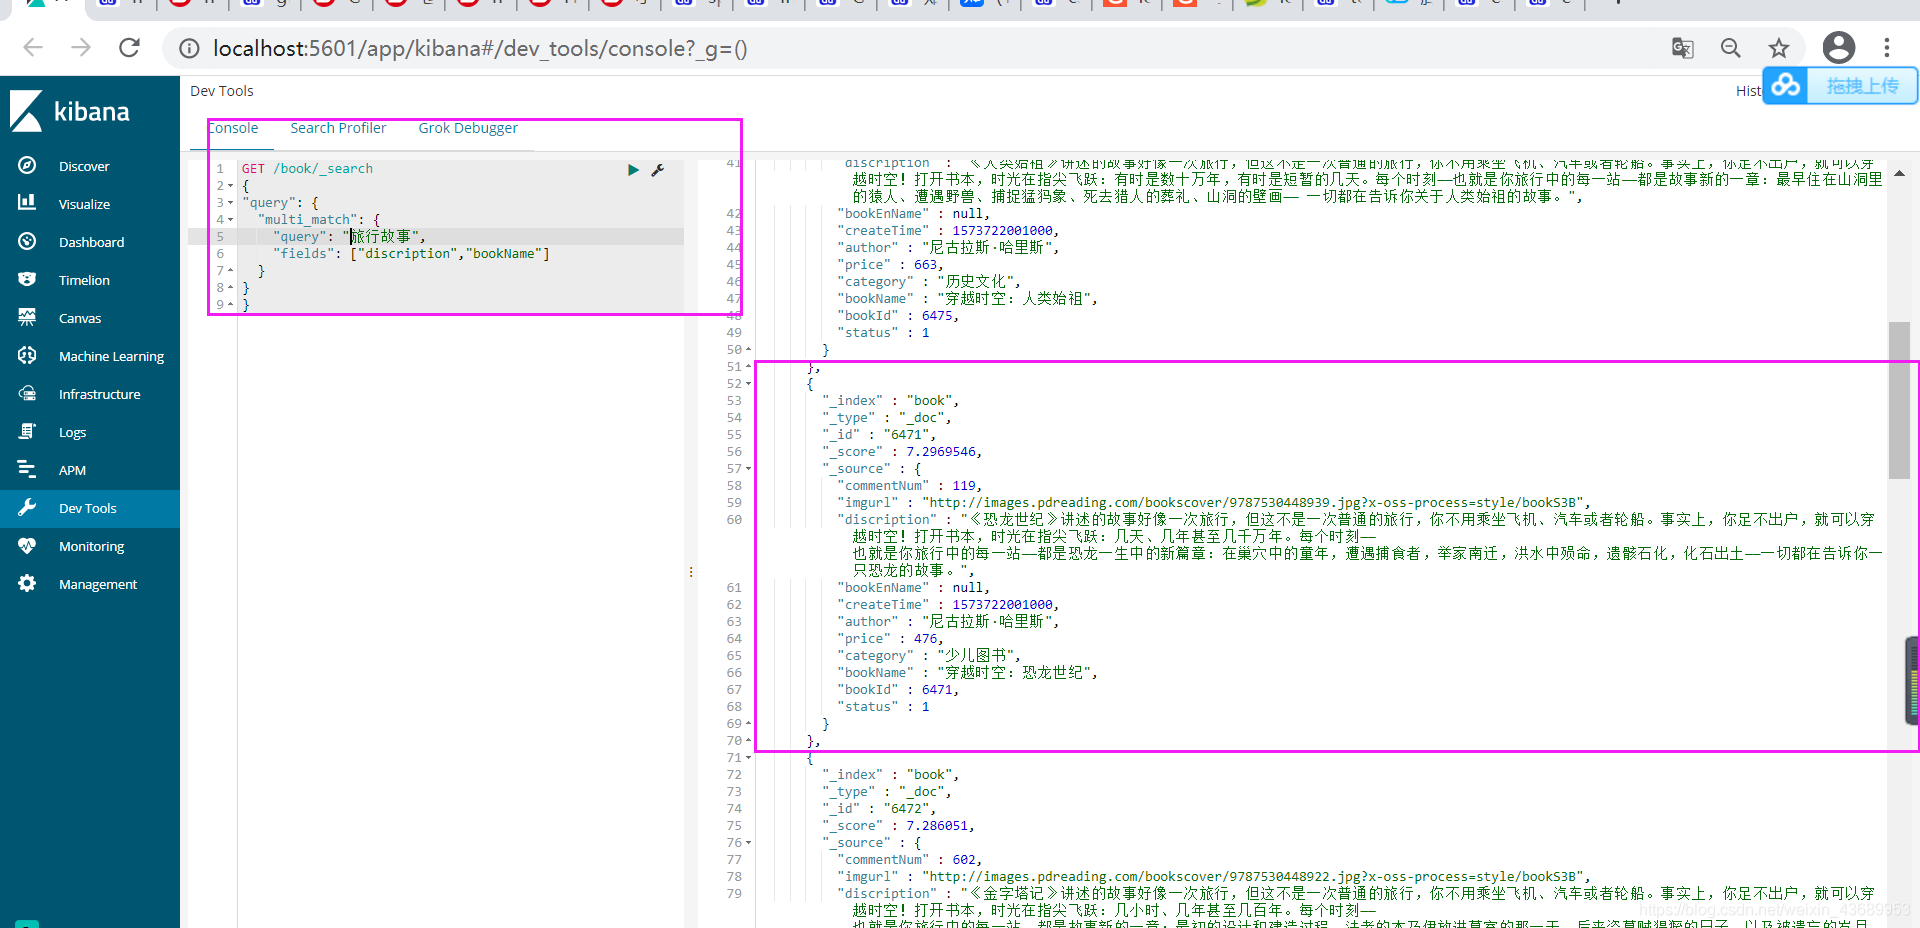Open the browser zoom icon
The width and height of the screenshot is (1920, 928).
(x=1731, y=48)
